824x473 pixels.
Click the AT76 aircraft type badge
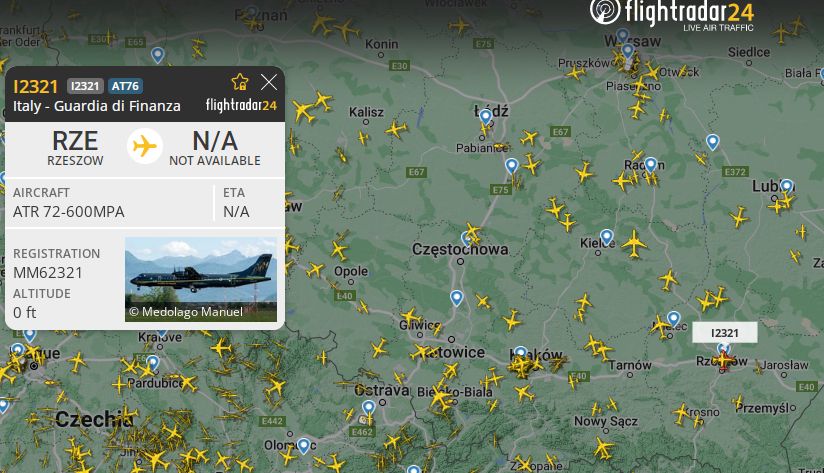(125, 86)
